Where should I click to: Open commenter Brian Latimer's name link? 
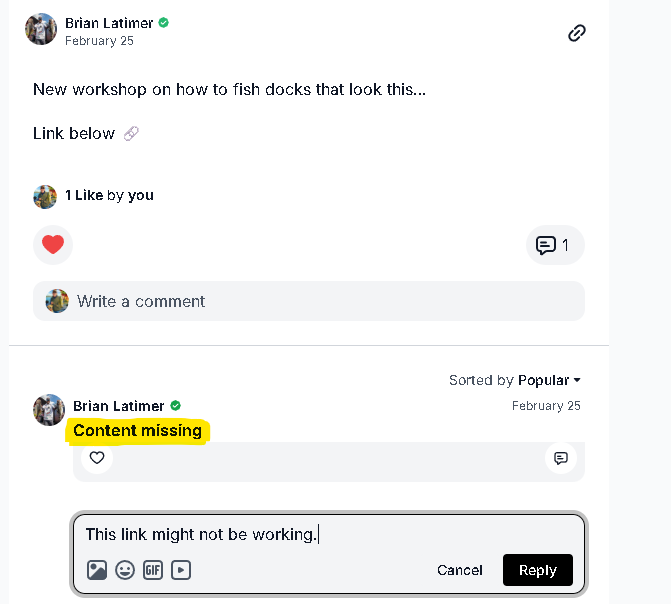pyautogui.click(x=118, y=406)
